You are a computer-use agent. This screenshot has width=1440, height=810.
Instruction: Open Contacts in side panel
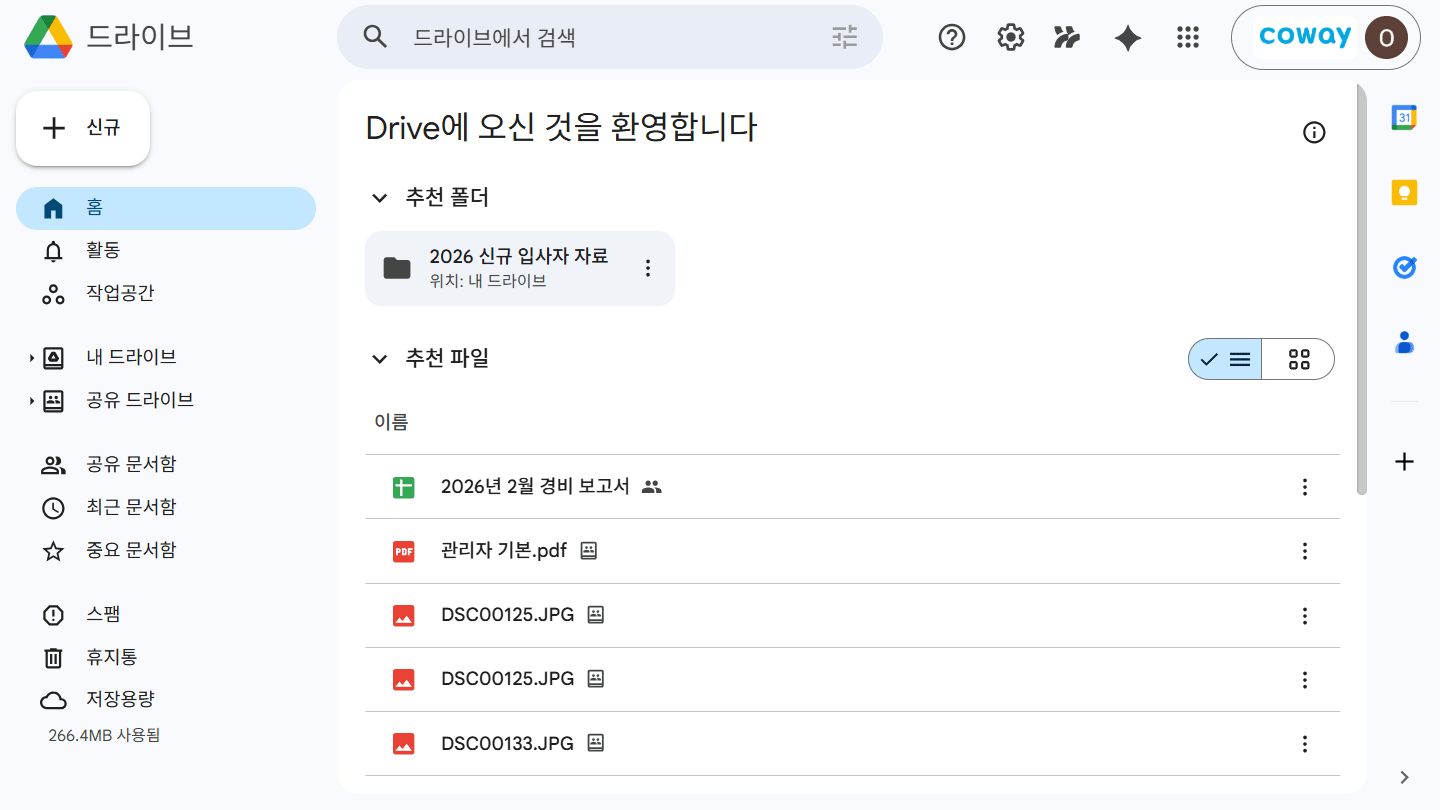(x=1404, y=342)
